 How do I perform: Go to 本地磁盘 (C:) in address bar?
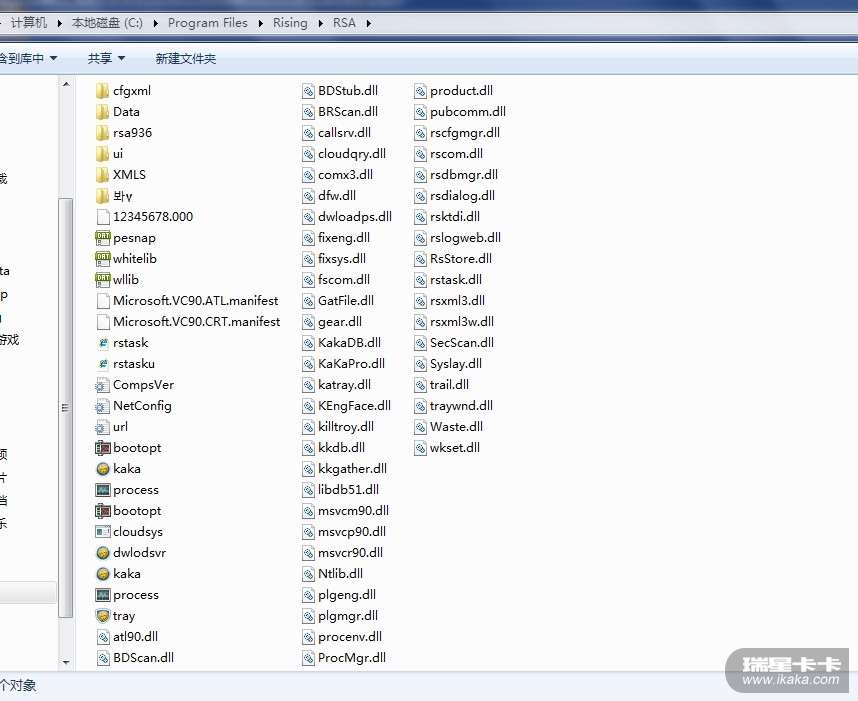point(107,23)
